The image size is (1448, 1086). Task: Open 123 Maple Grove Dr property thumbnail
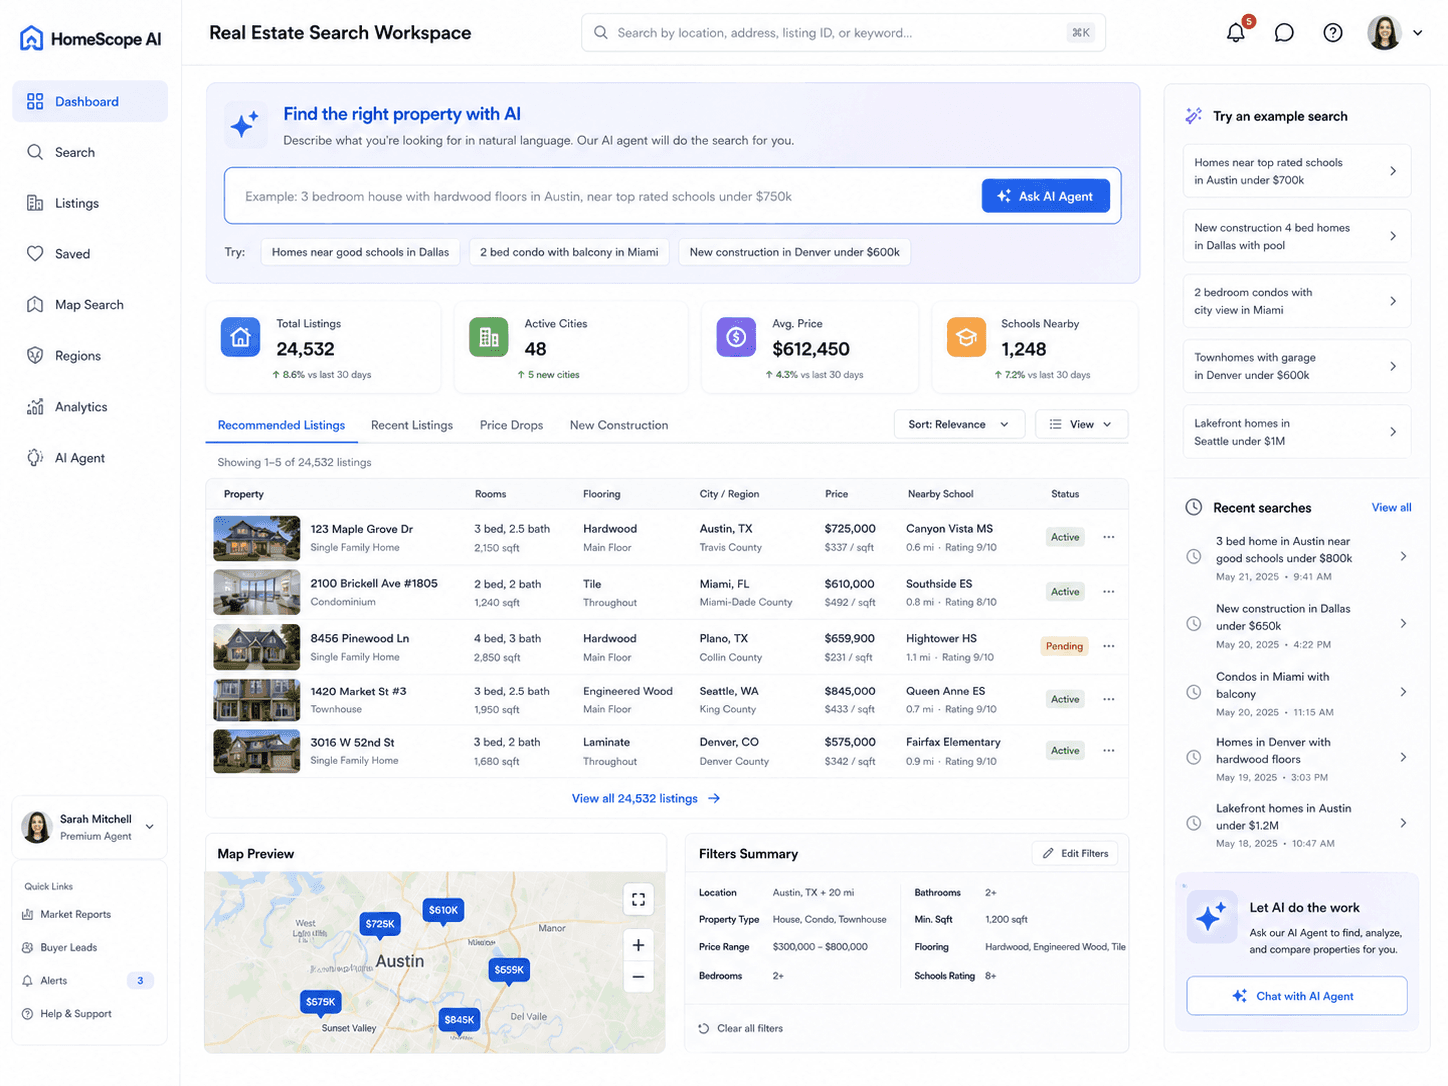(257, 538)
